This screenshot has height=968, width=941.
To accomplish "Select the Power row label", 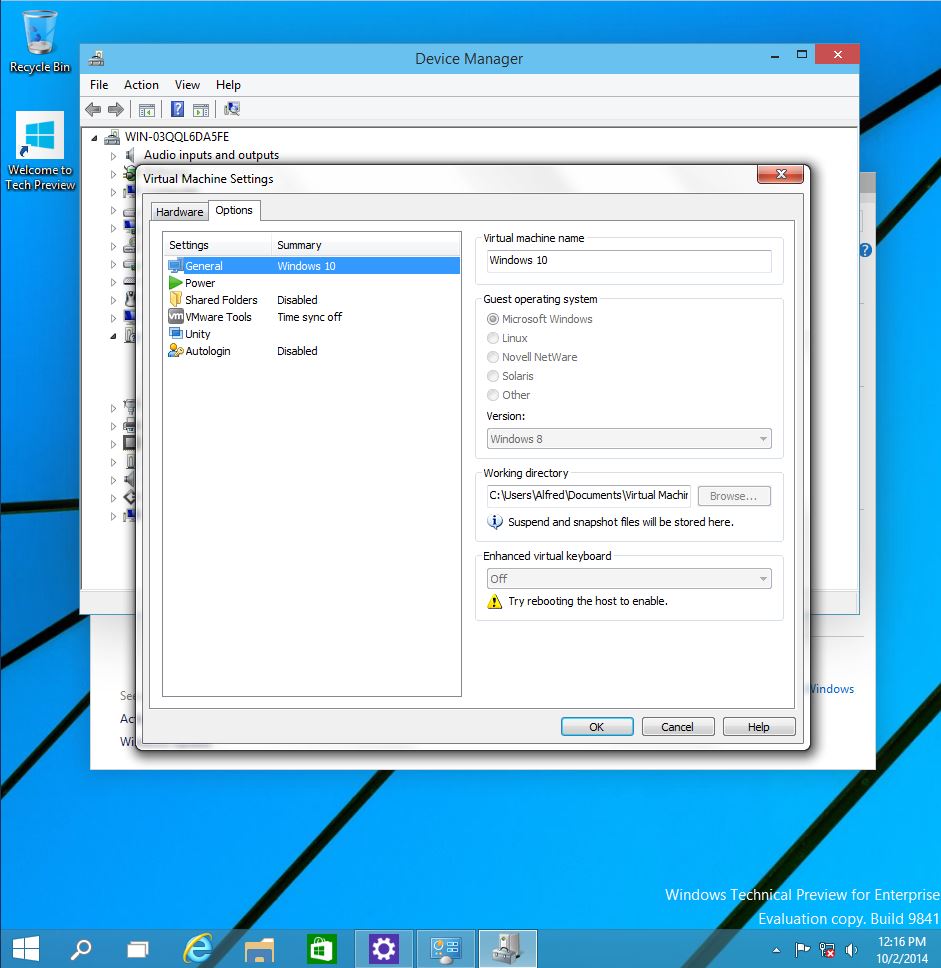I will 200,283.
